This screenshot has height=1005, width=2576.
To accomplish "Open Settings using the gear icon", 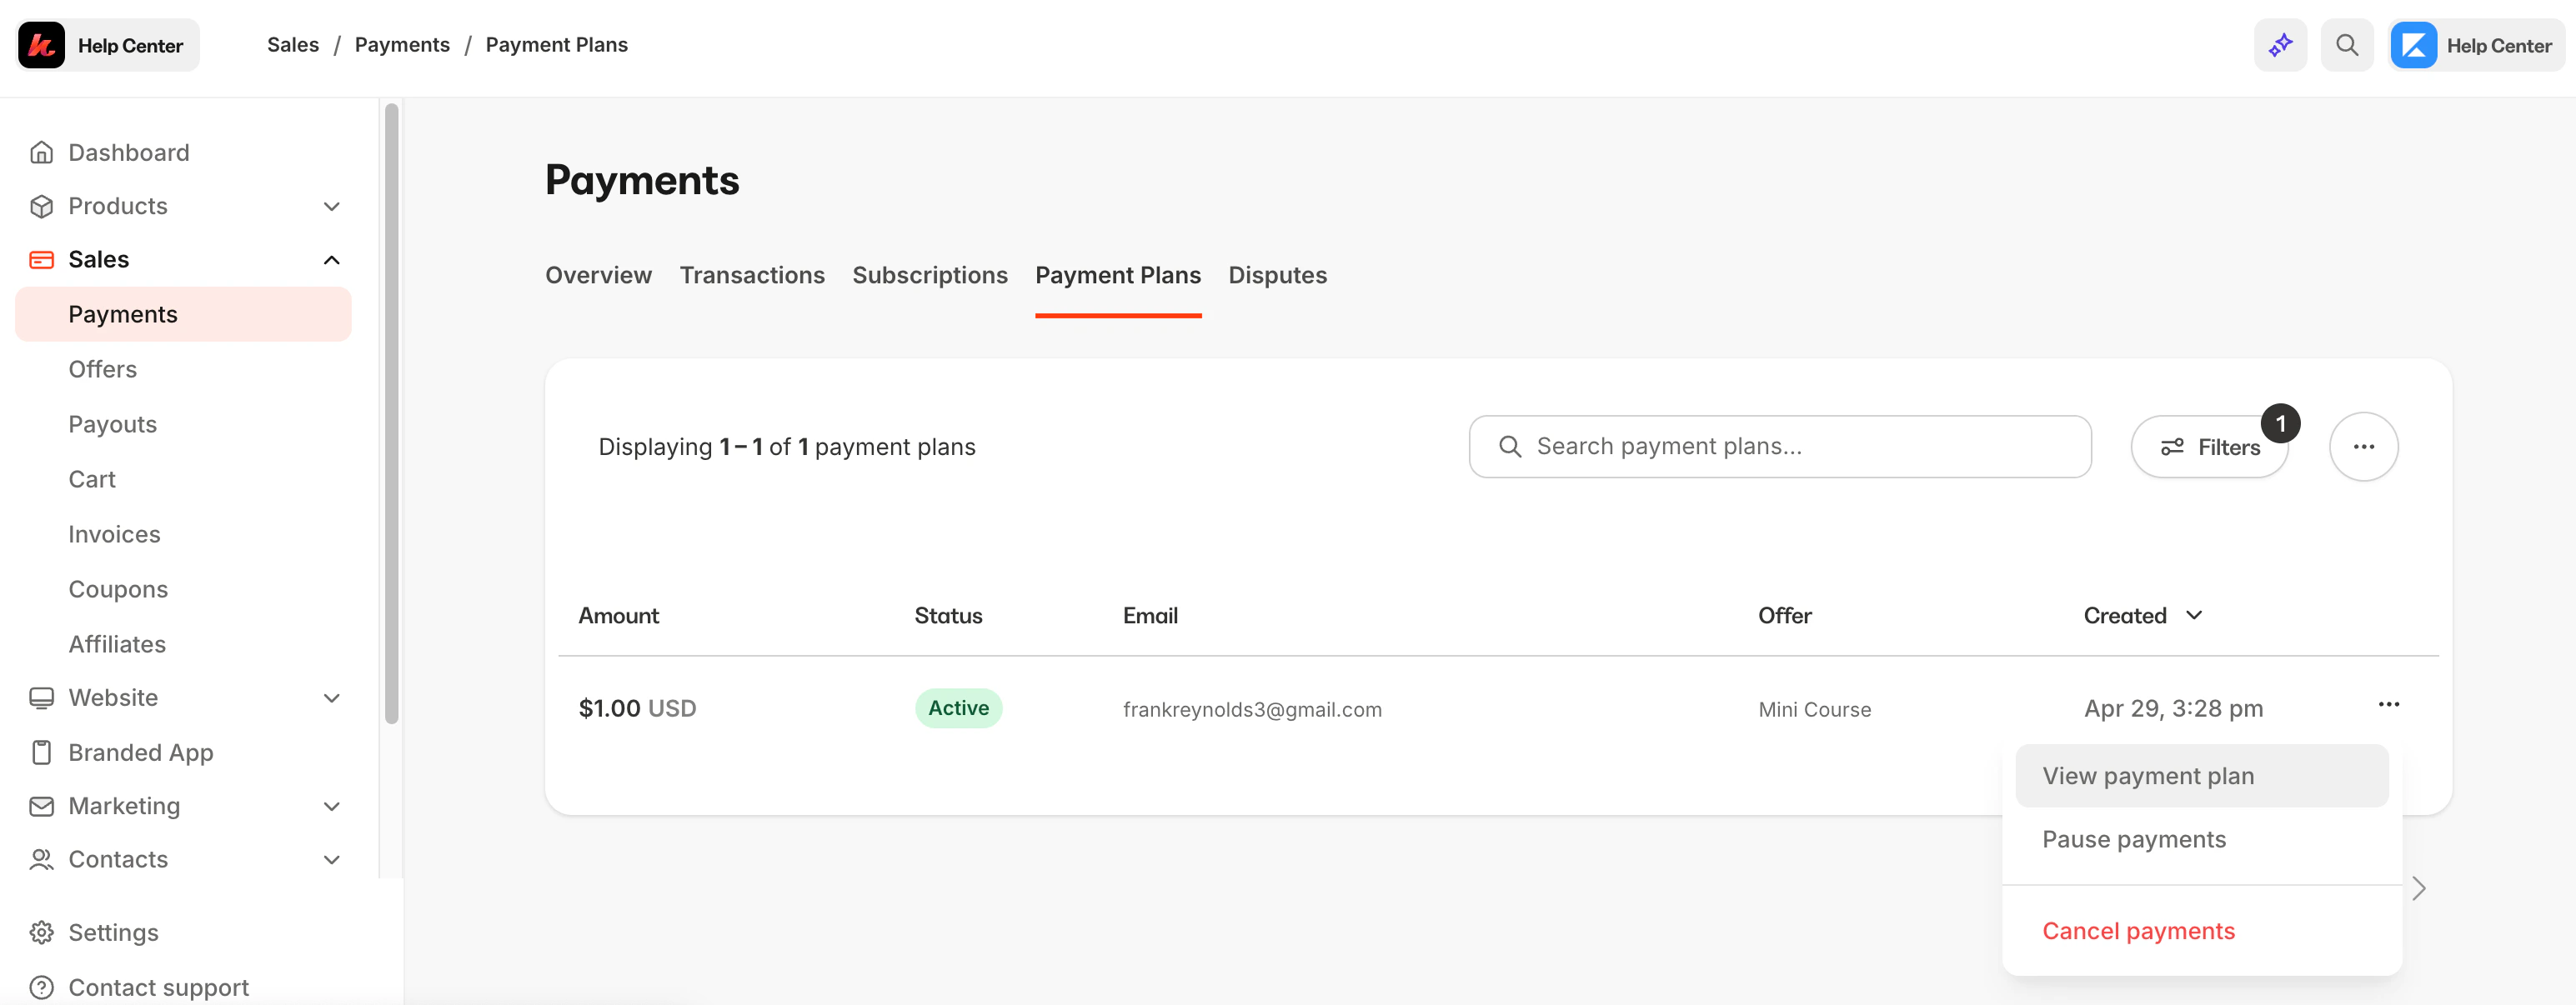I will coord(41,932).
